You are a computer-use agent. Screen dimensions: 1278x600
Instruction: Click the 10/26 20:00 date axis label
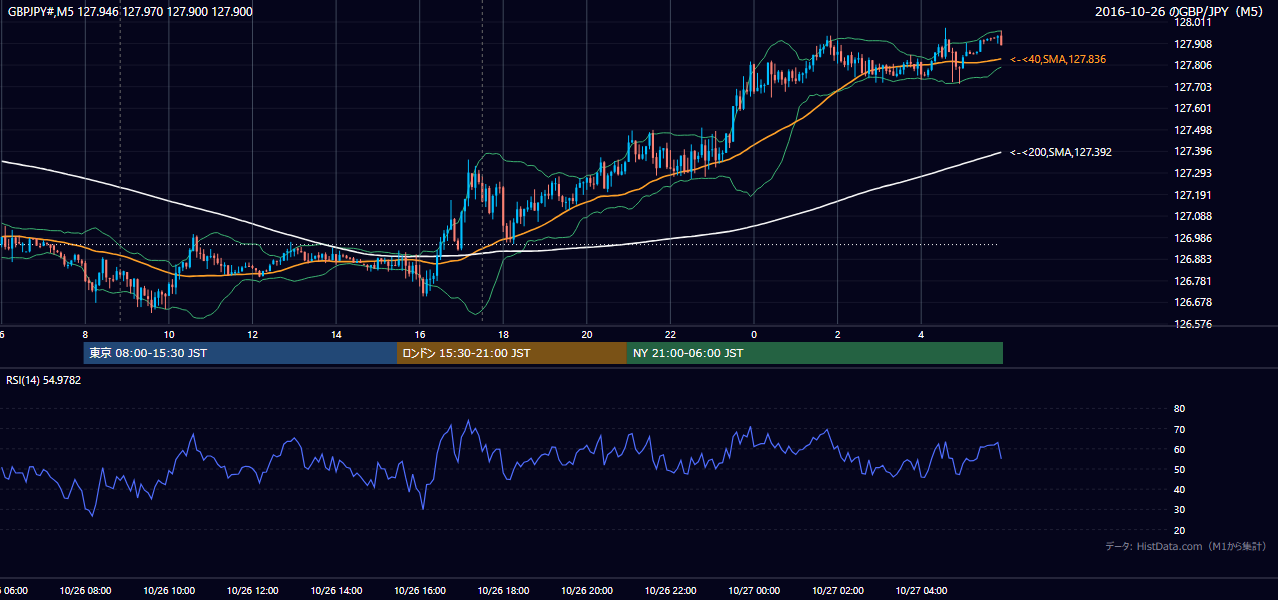(586, 591)
